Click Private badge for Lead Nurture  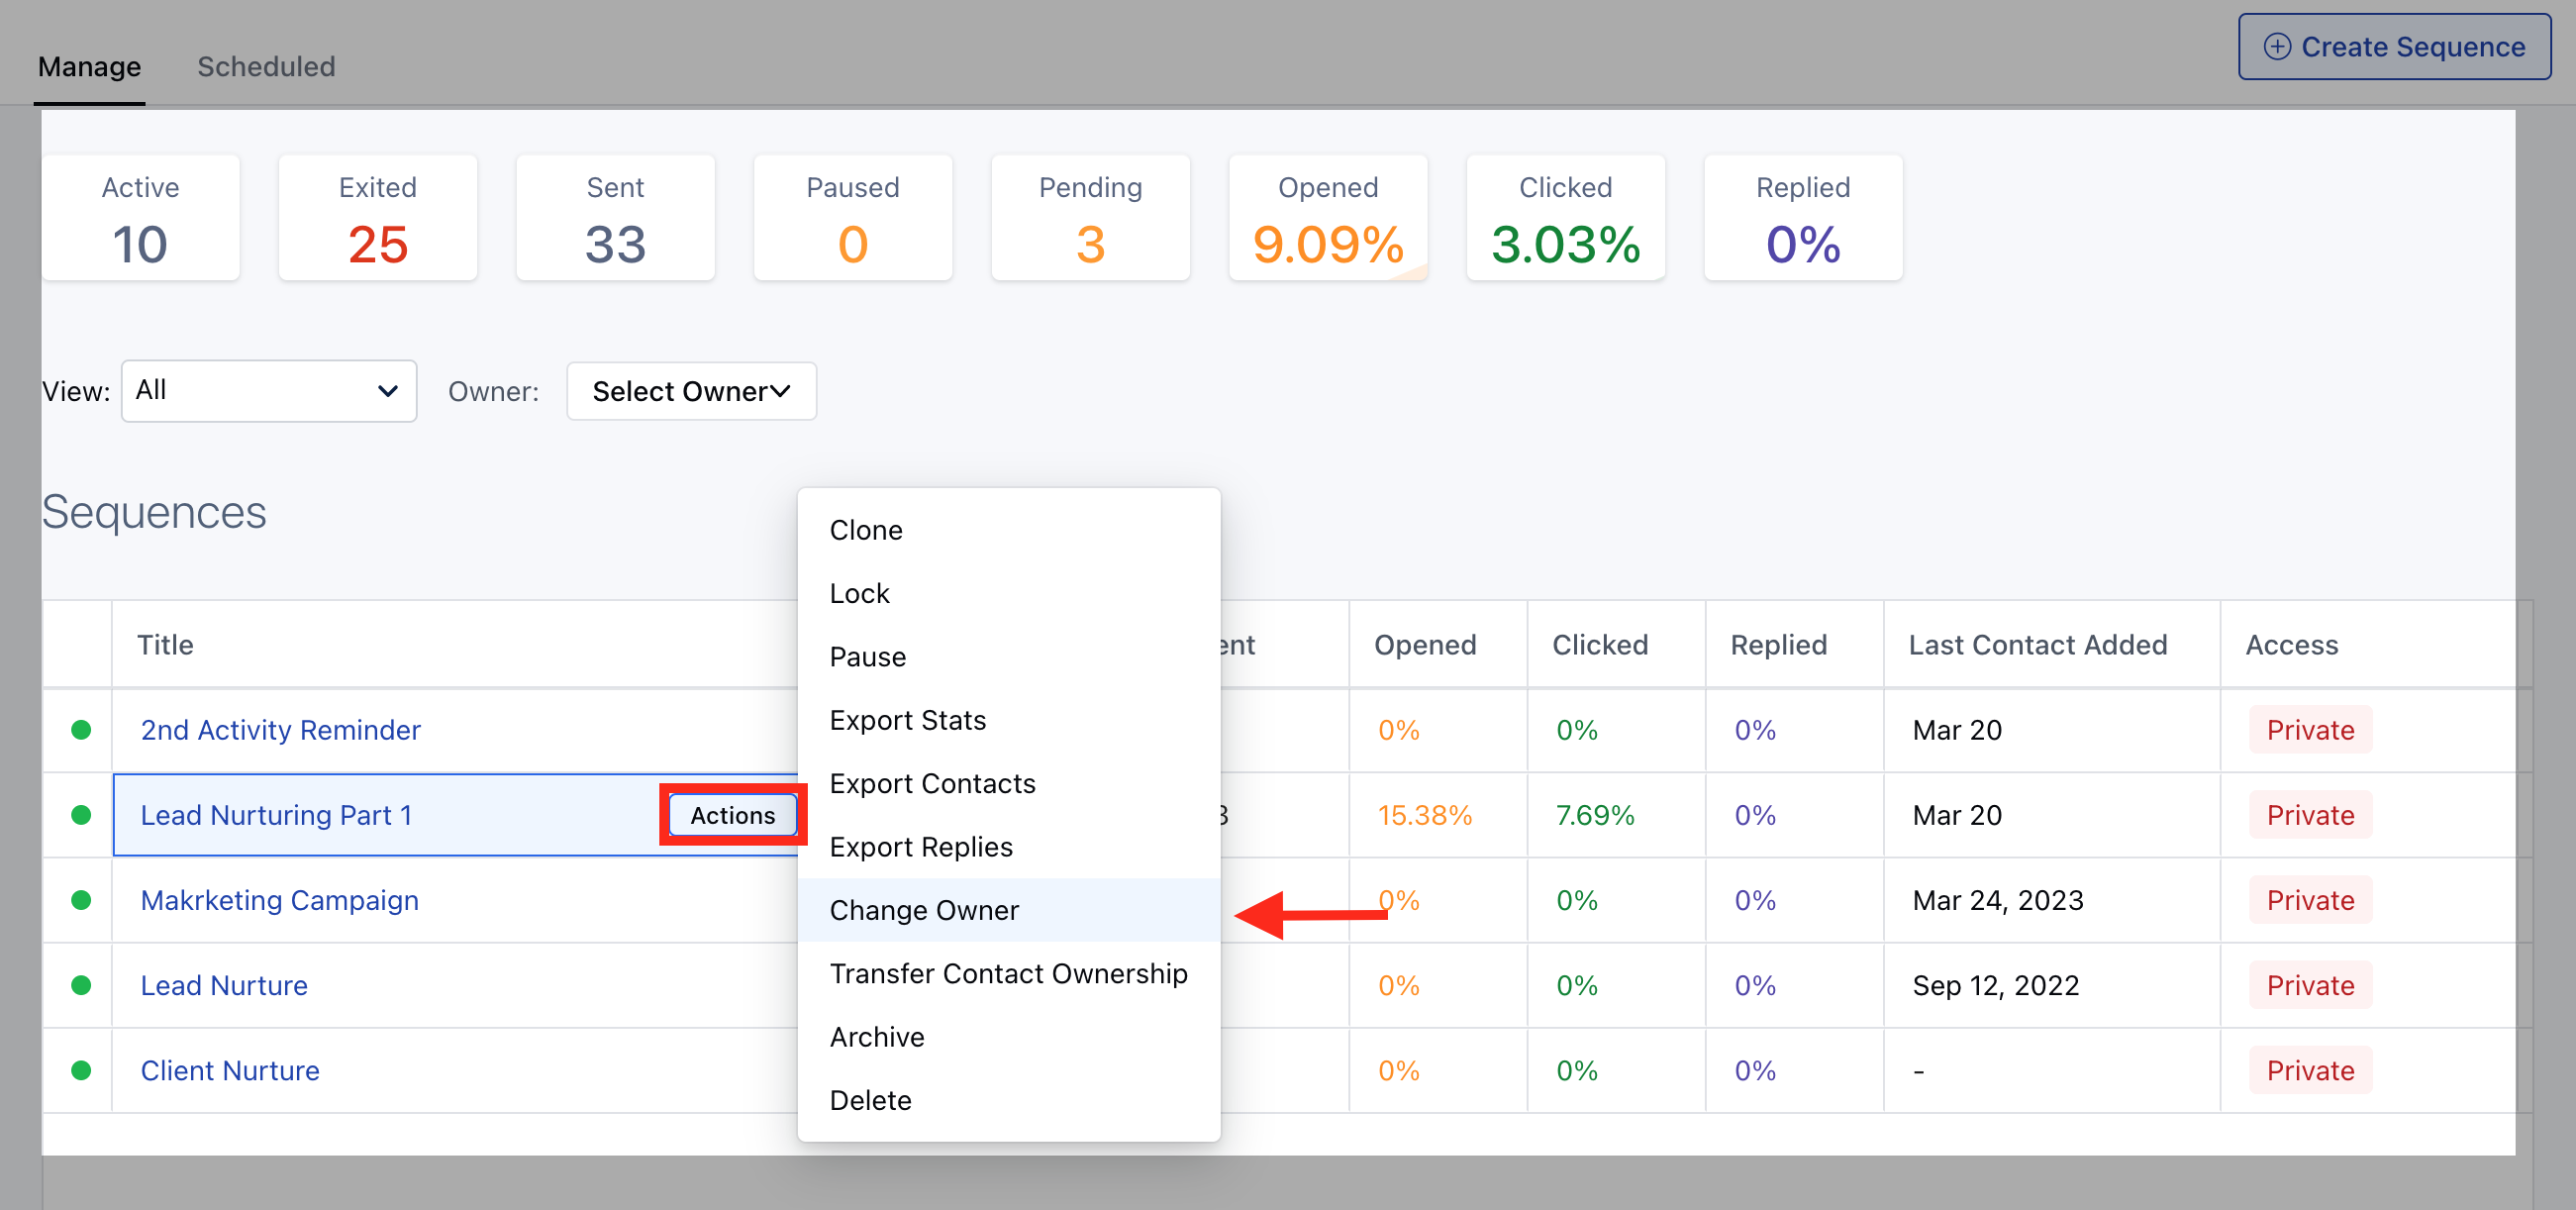click(x=2310, y=985)
